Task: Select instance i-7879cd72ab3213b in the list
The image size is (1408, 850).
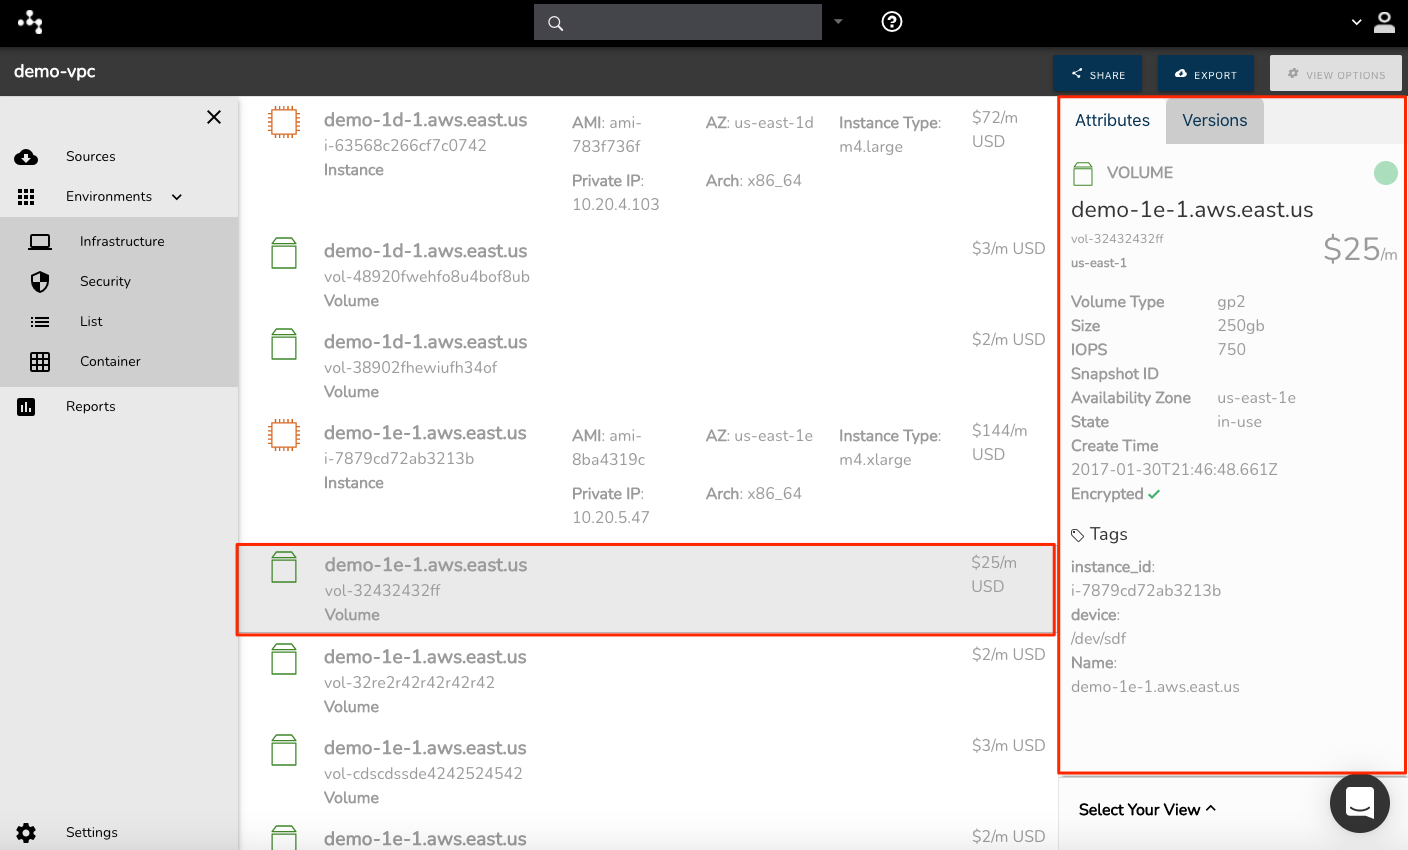Action: coord(399,459)
